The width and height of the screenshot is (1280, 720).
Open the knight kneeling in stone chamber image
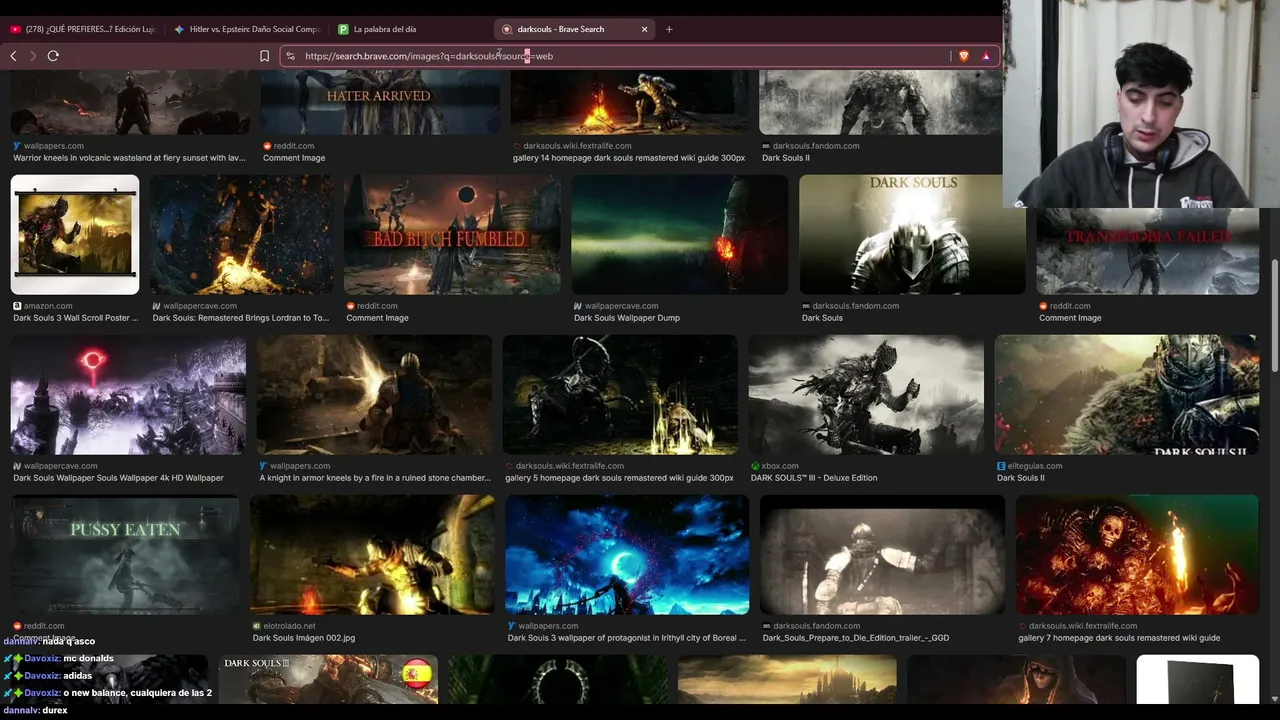[x=374, y=395]
